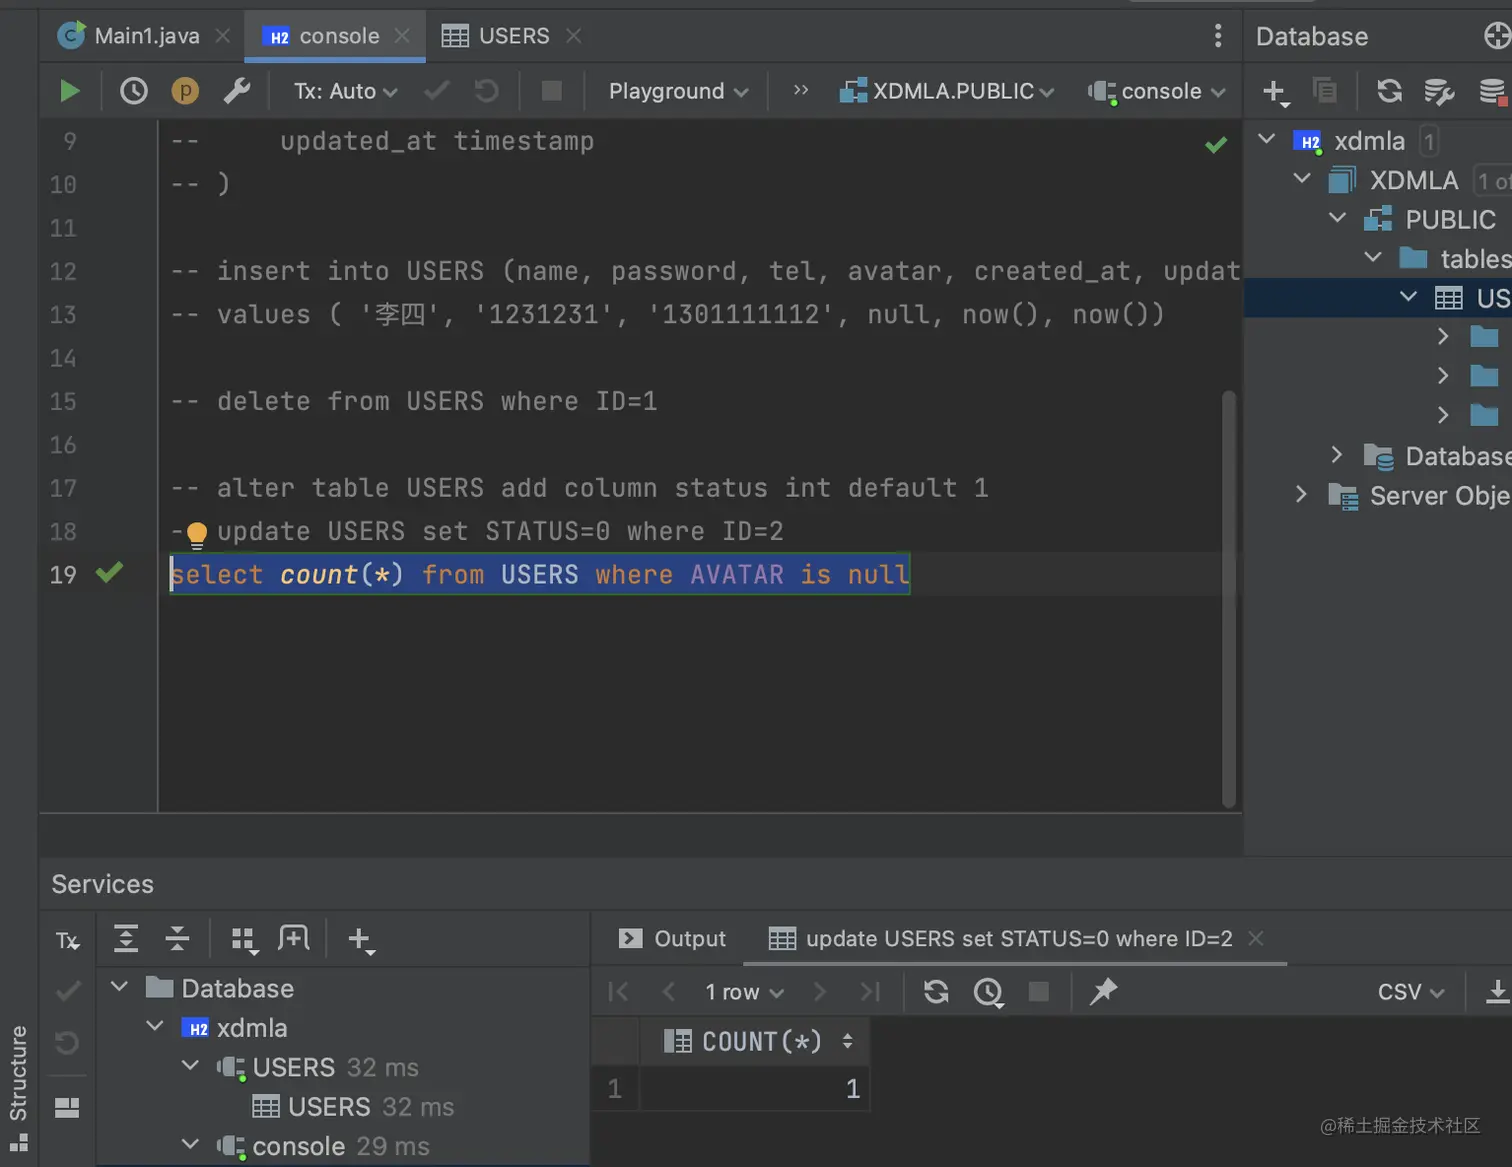
Task: Open settings wrench icon in console toolbar
Action: coord(237,91)
